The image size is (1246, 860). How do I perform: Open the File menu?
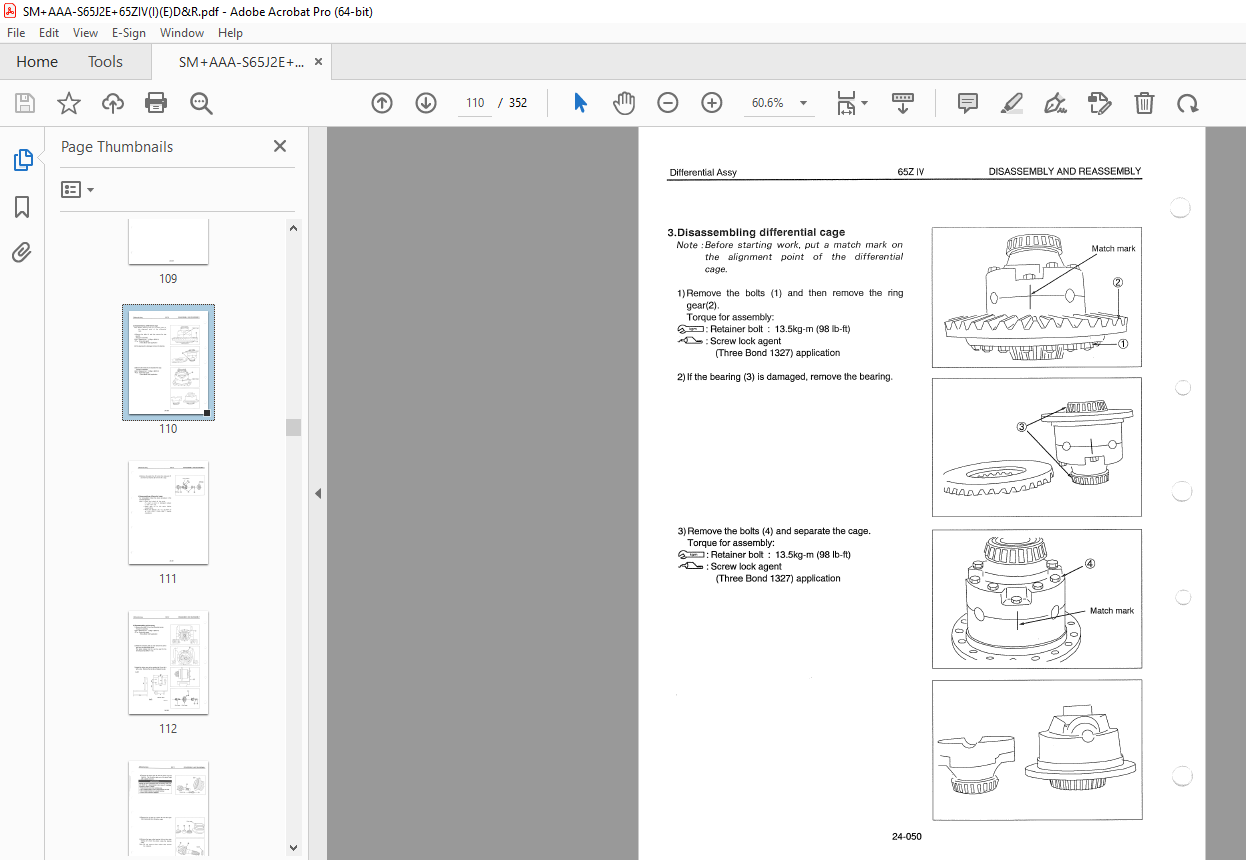pos(17,33)
